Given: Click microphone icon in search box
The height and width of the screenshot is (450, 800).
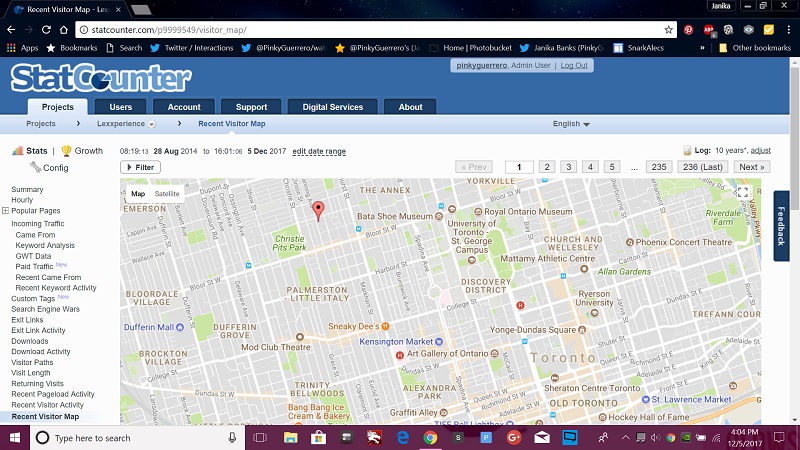Looking at the screenshot, I should (x=232, y=438).
